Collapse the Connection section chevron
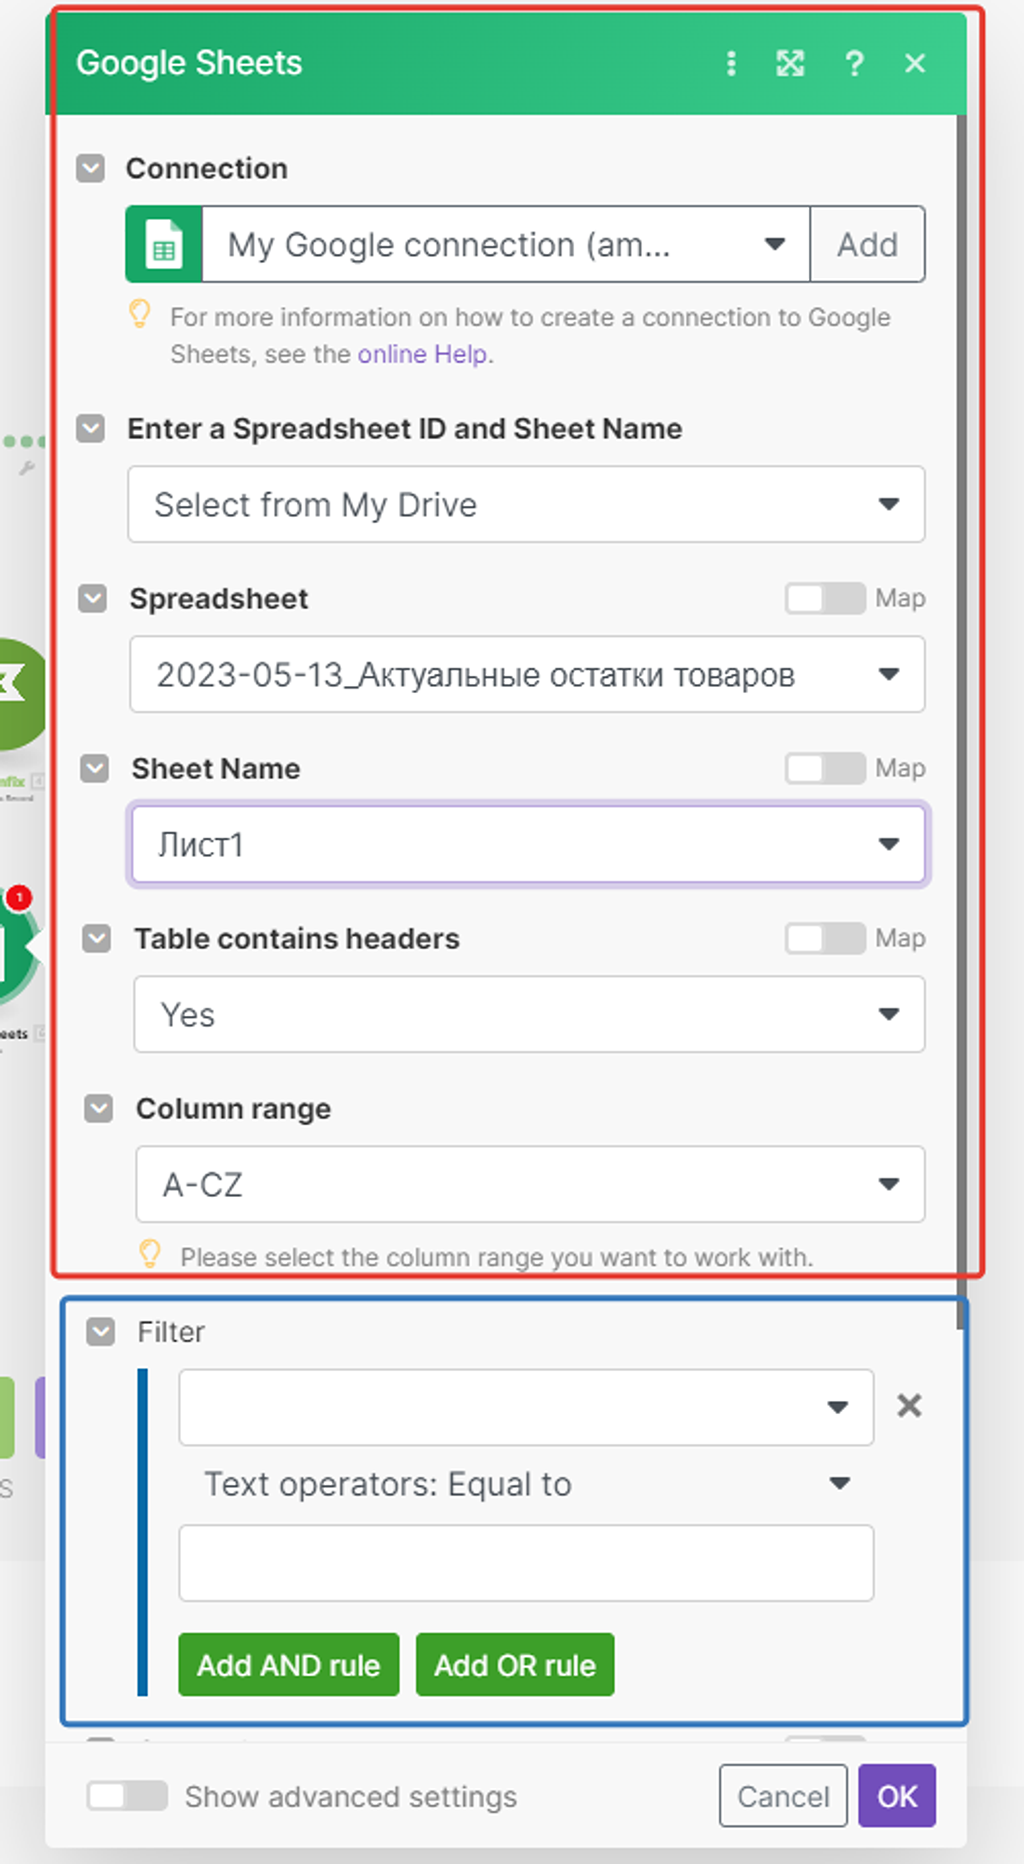 click(x=91, y=168)
